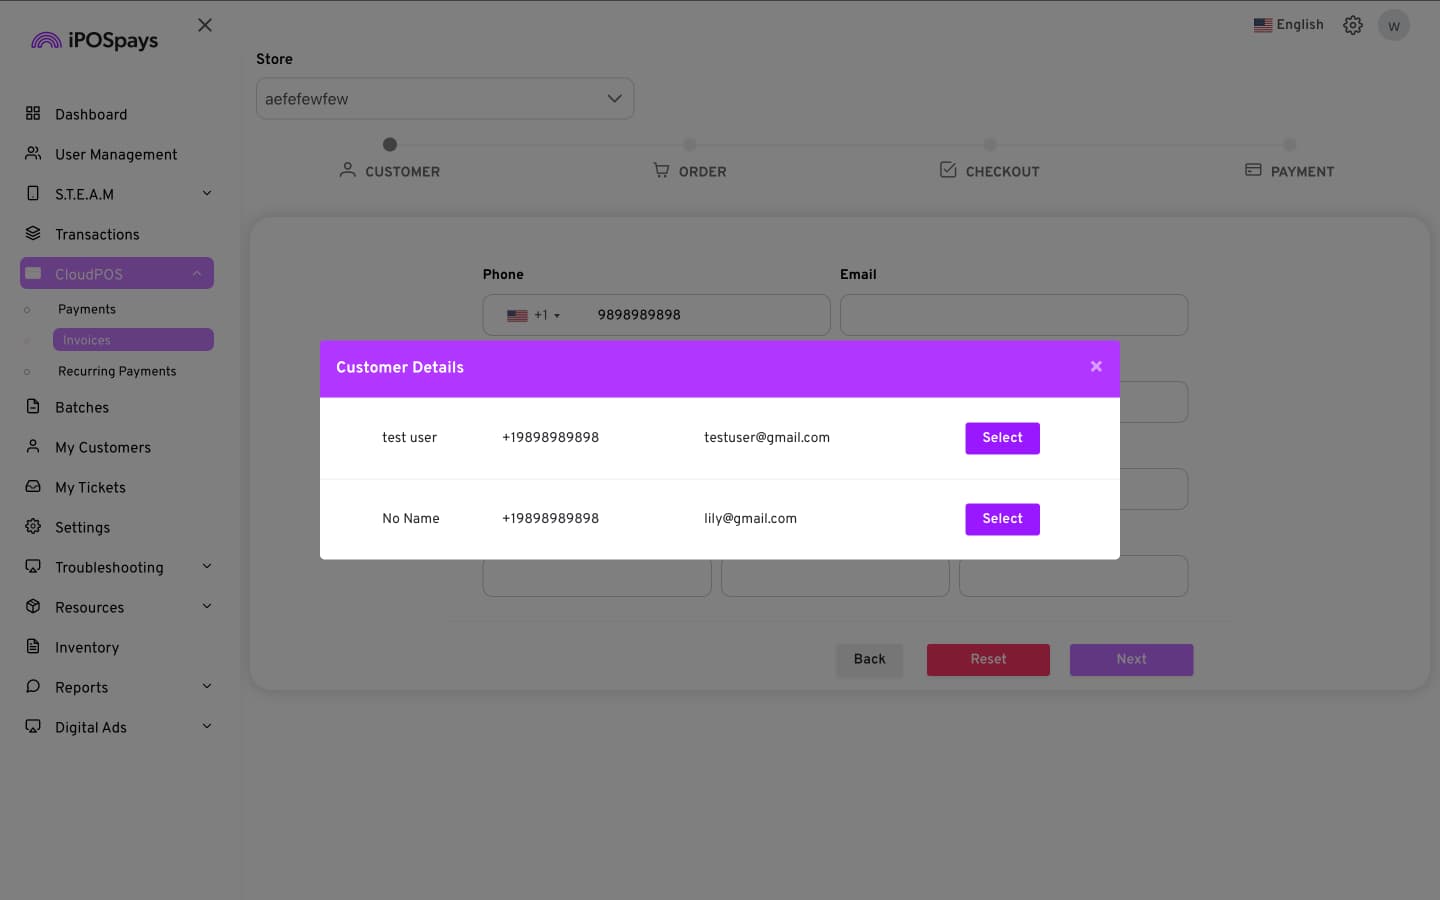Go to User Management in sidebar
1440x900 pixels.
[x=115, y=154]
